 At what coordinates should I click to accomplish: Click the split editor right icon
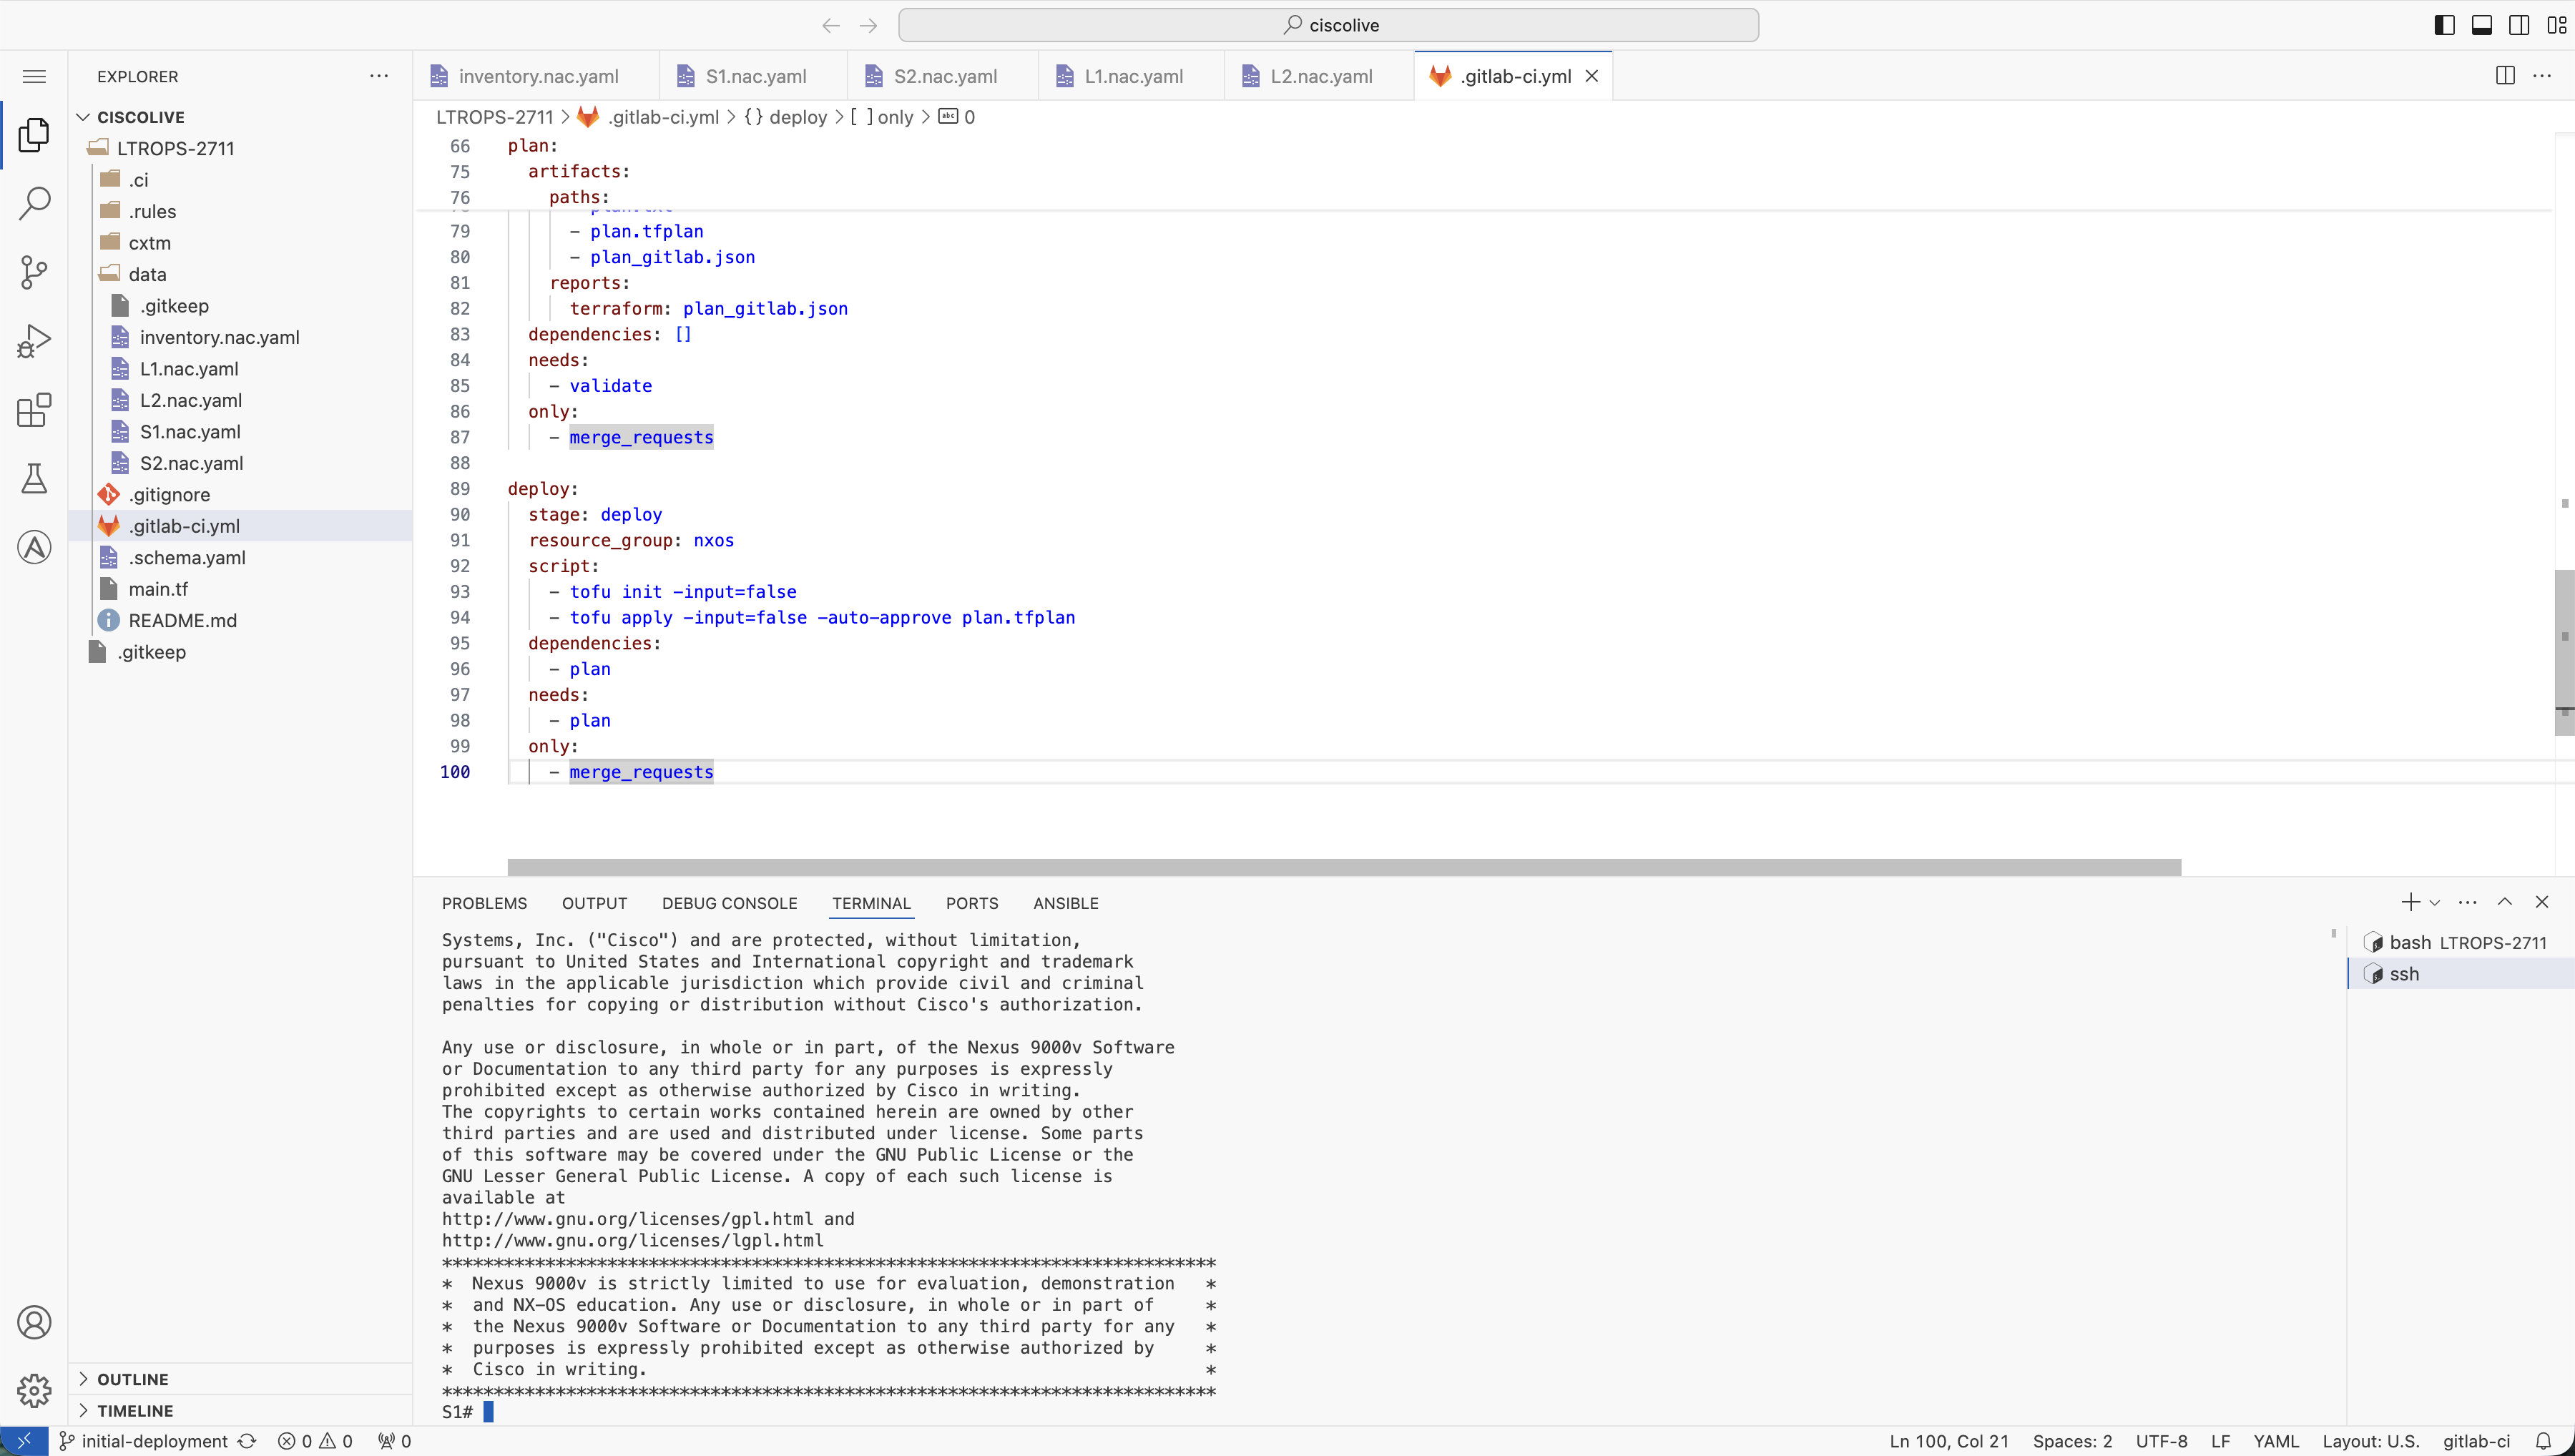point(2504,76)
